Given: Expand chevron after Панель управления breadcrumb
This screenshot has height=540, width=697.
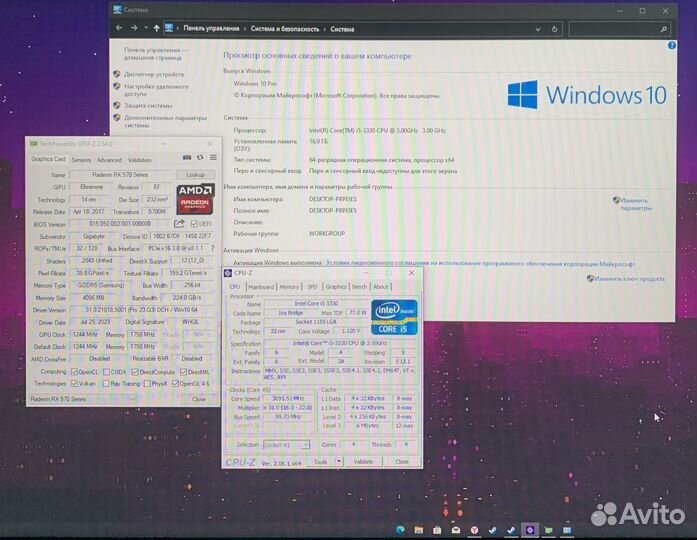Looking at the screenshot, I should coord(244,29).
